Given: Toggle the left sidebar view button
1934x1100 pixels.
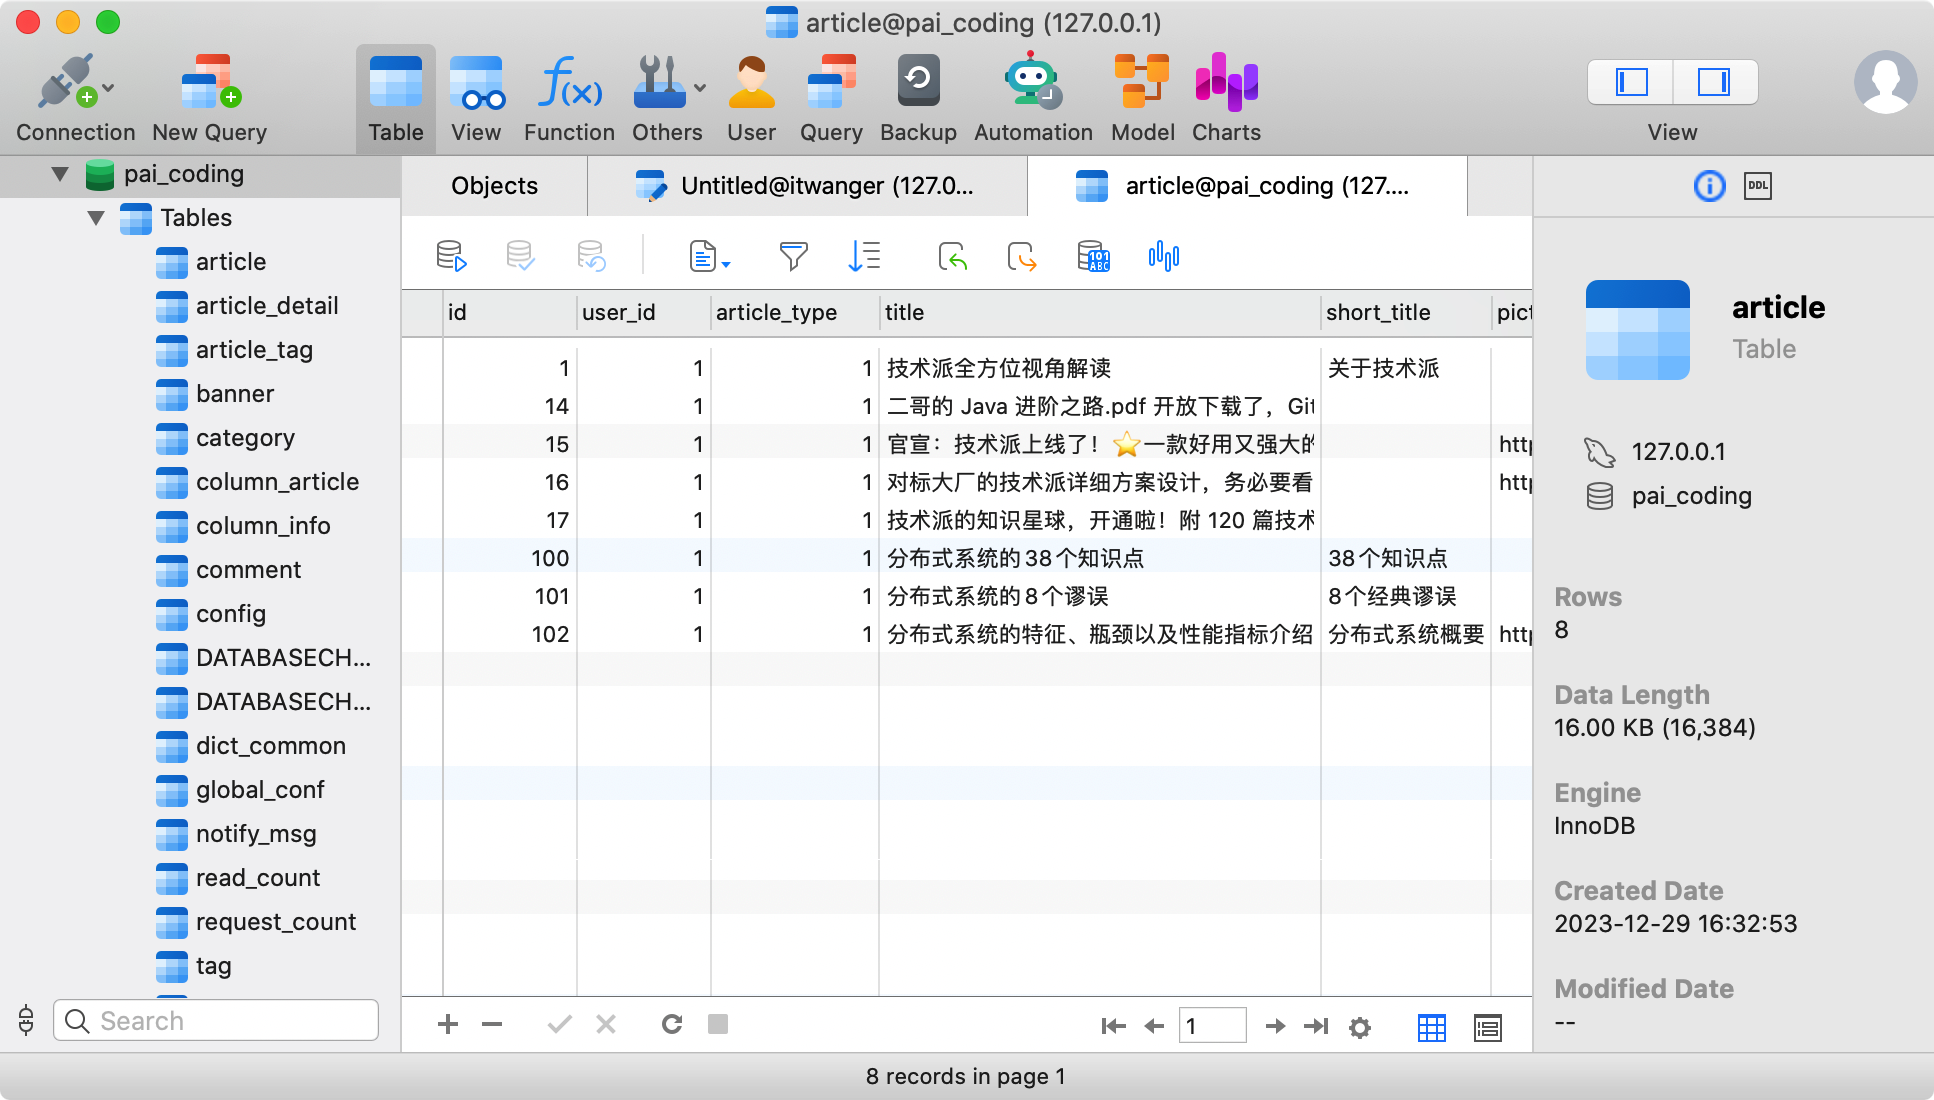Looking at the screenshot, I should coord(1631,82).
